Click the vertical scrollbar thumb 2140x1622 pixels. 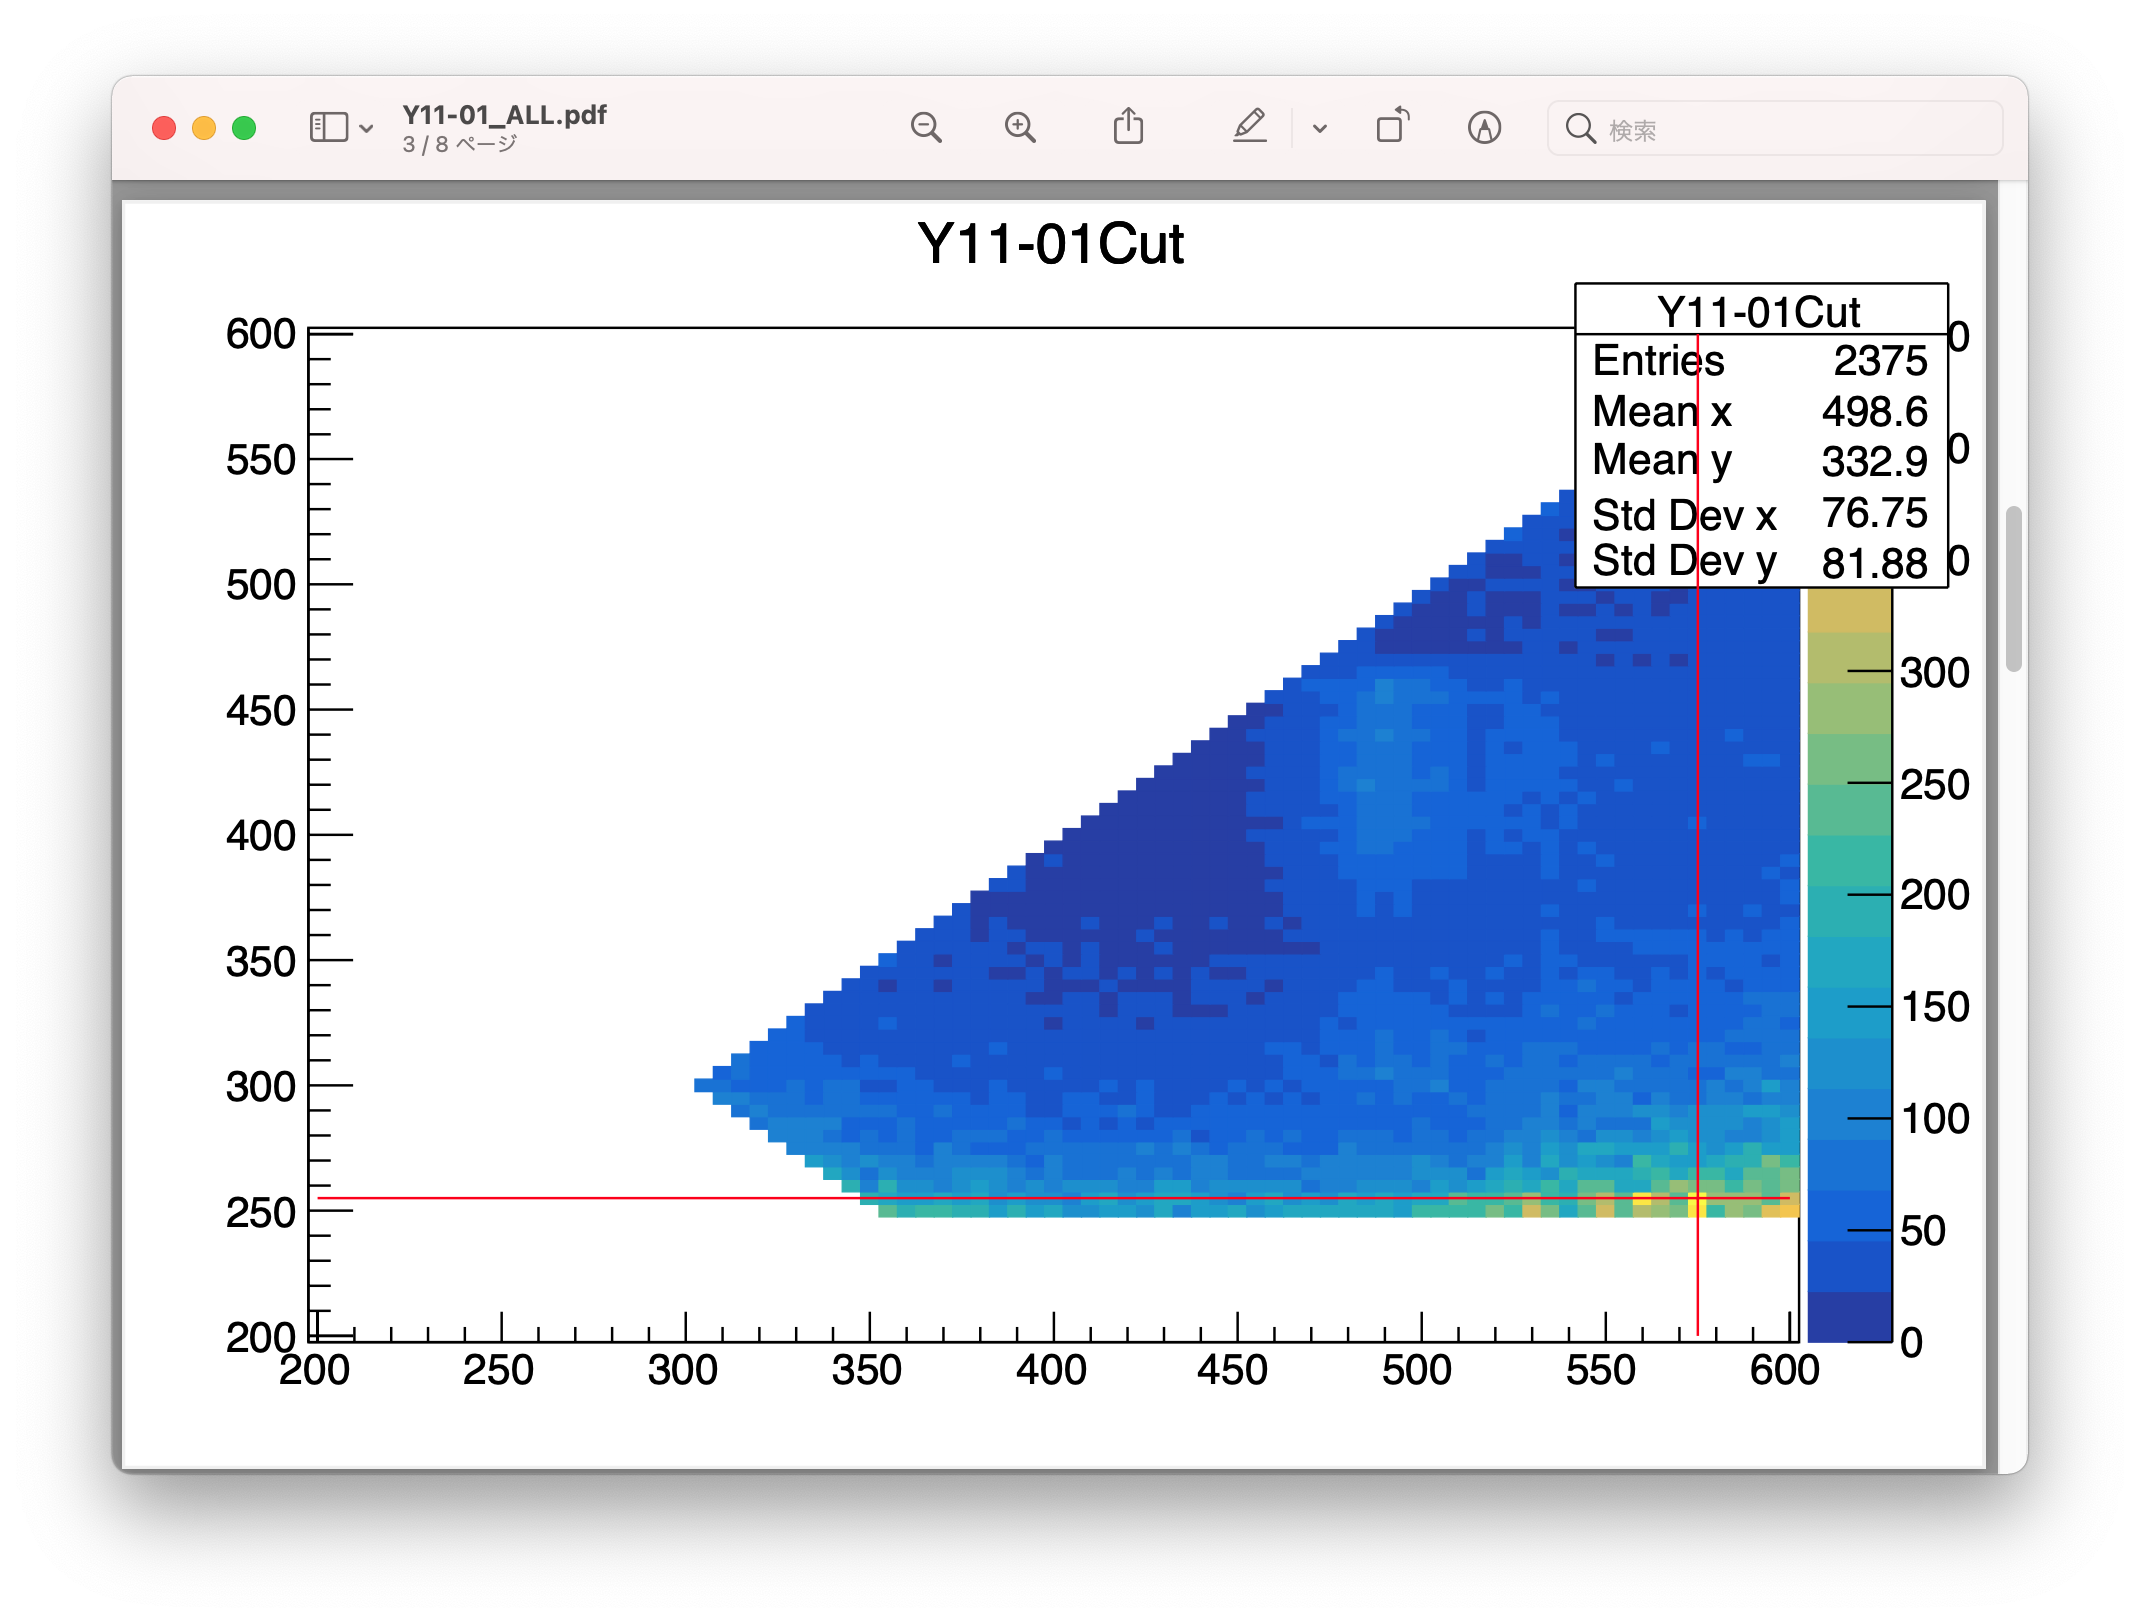click(2014, 589)
